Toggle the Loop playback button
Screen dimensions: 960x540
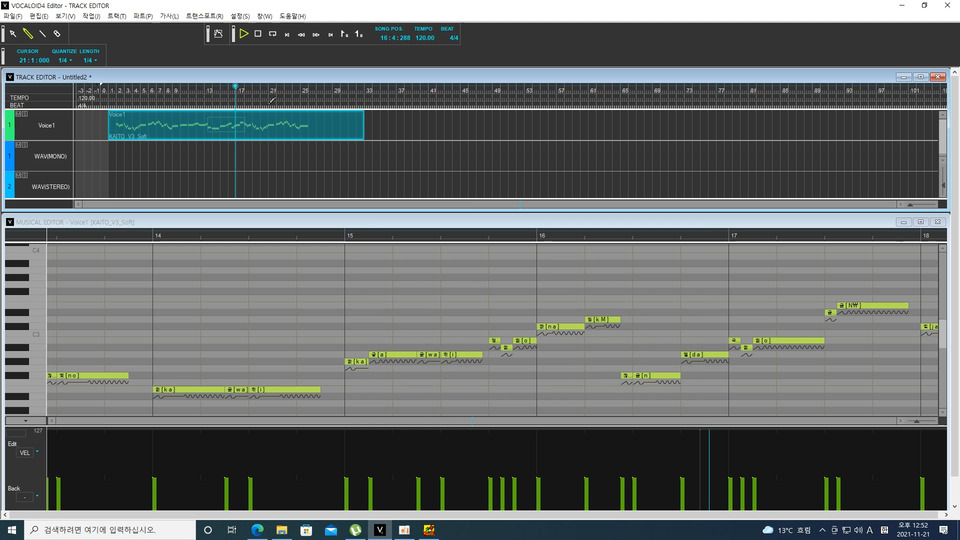pyautogui.click(x=272, y=34)
